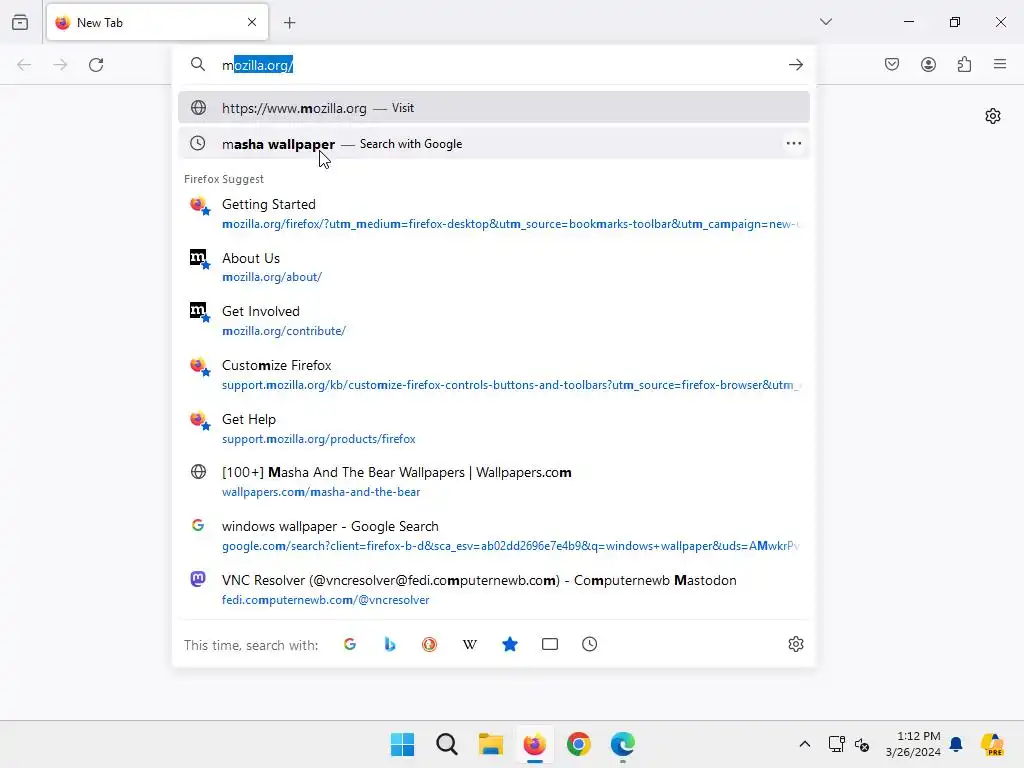The image size is (1024, 768).
Task: Open the About Us bookmark suggestion
Action: 494,267
